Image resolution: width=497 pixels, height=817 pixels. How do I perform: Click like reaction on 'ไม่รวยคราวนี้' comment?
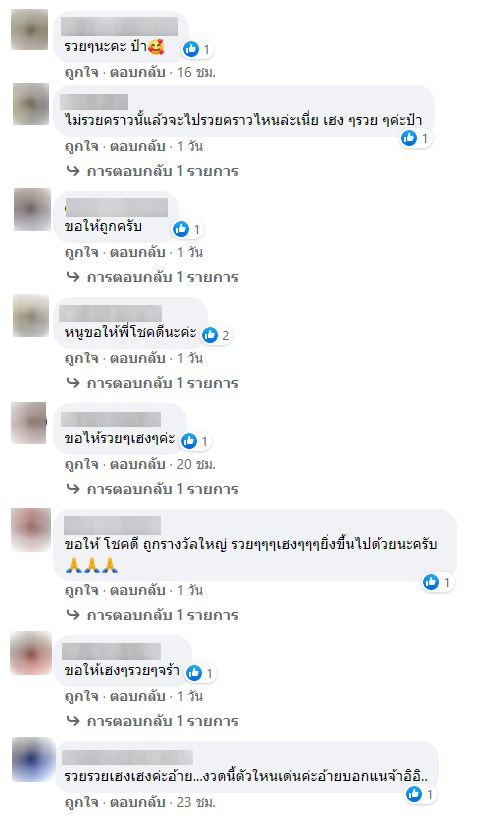coord(416,138)
